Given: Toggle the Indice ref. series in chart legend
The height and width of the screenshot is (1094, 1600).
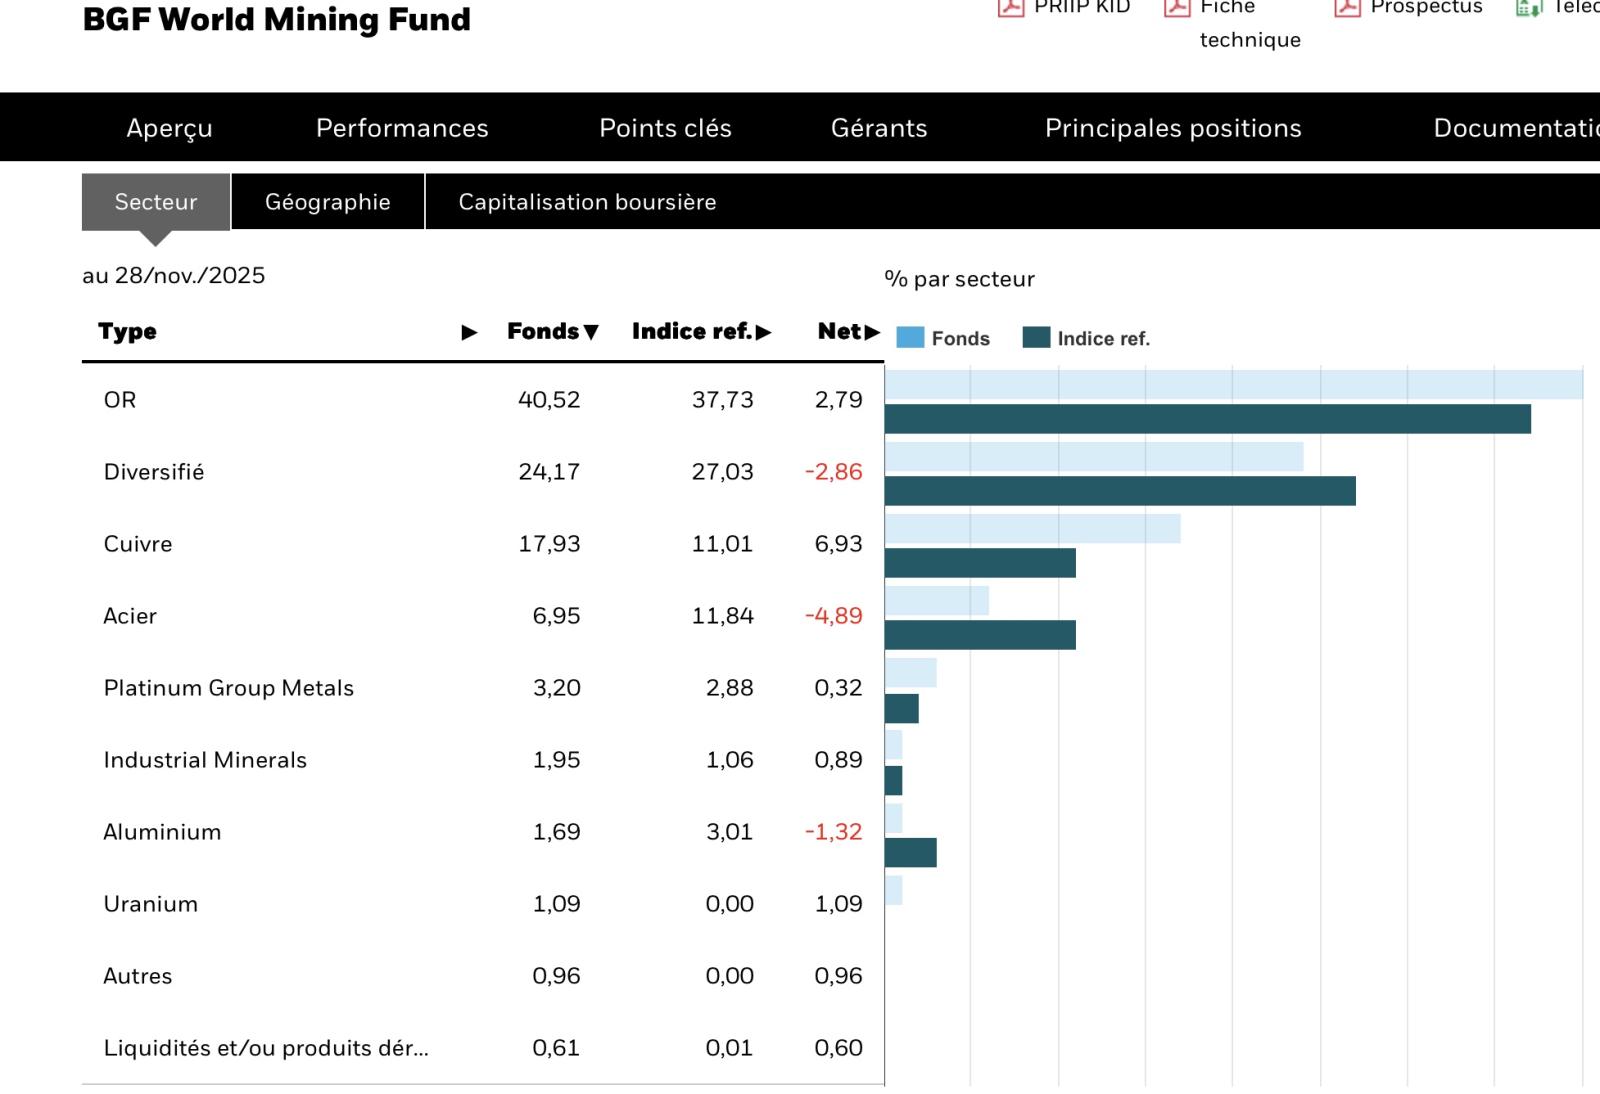Looking at the screenshot, I should (x=1103, y=339).
